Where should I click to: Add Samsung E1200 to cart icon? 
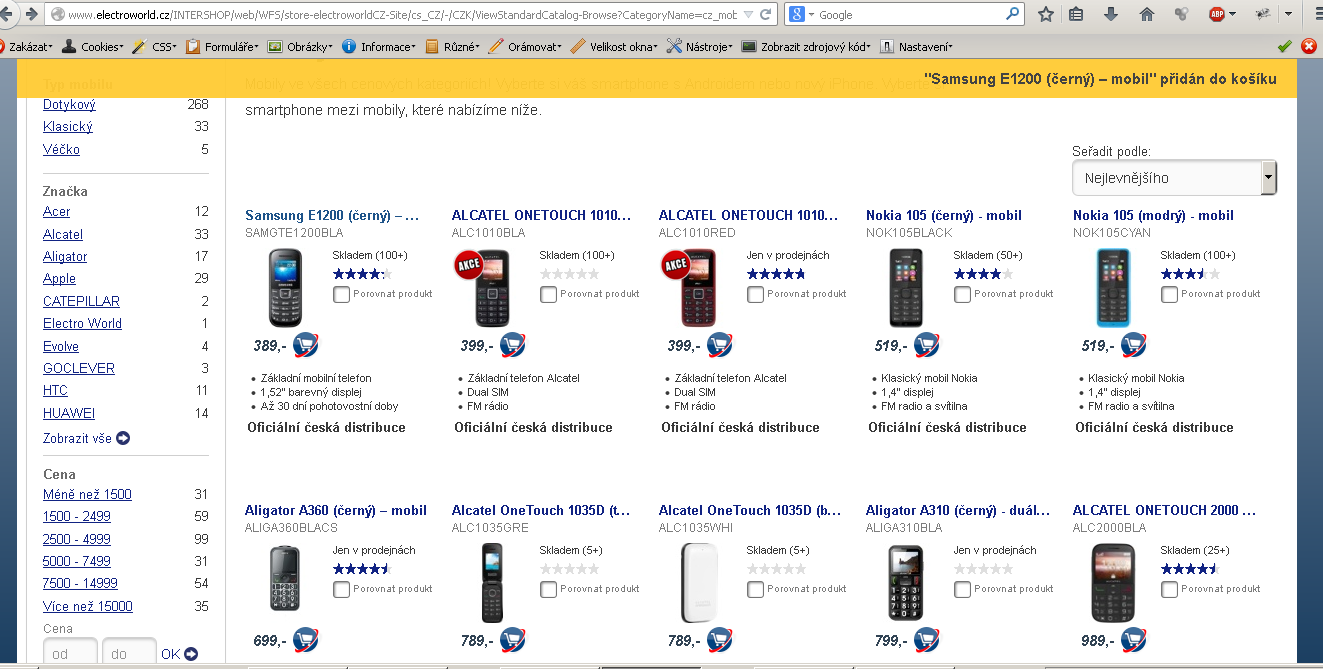point(305,345)
